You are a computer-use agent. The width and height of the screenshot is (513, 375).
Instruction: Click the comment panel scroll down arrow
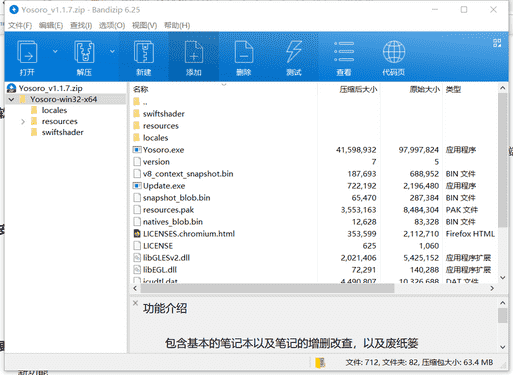pos(502,347)
